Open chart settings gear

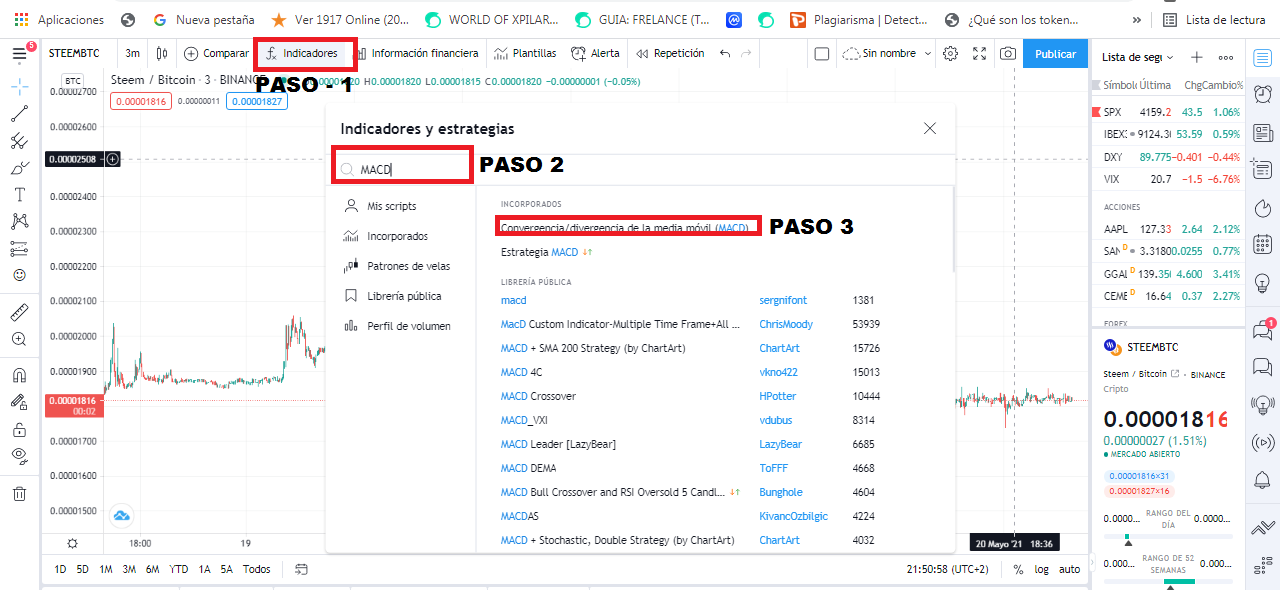pyautogui.click(x=951, y=53)
